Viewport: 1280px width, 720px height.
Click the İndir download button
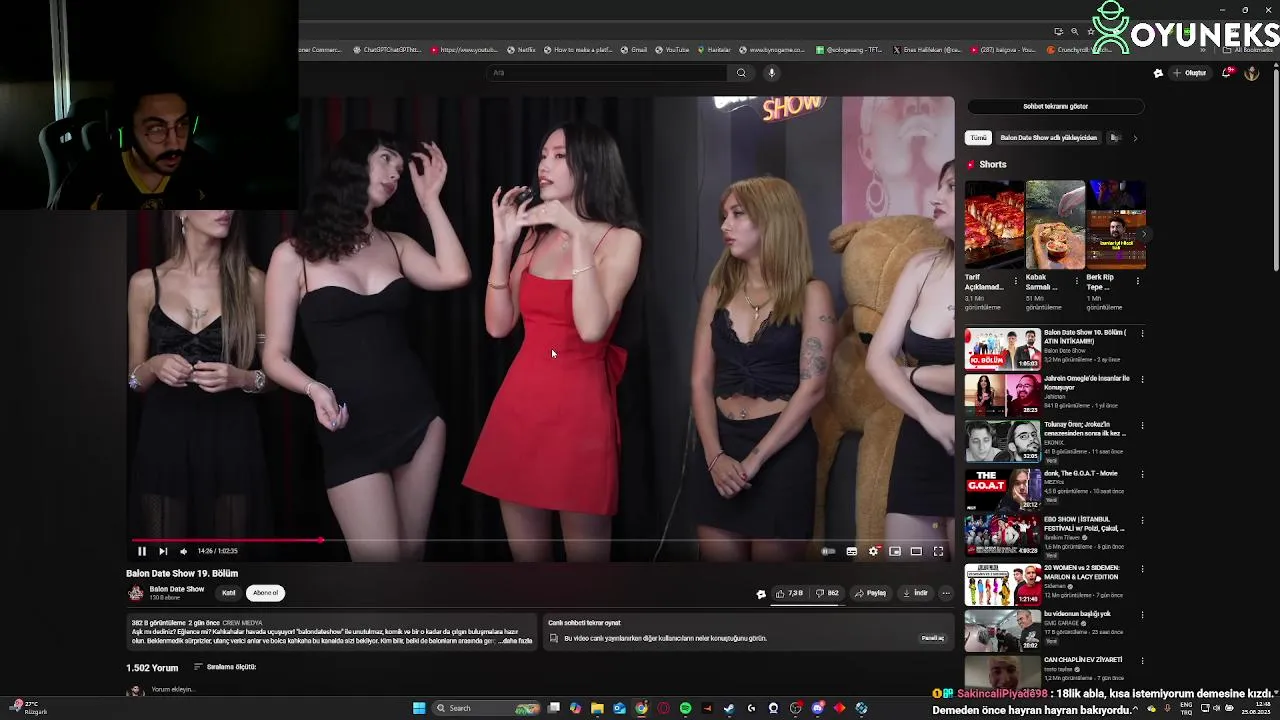pos(915,593)
